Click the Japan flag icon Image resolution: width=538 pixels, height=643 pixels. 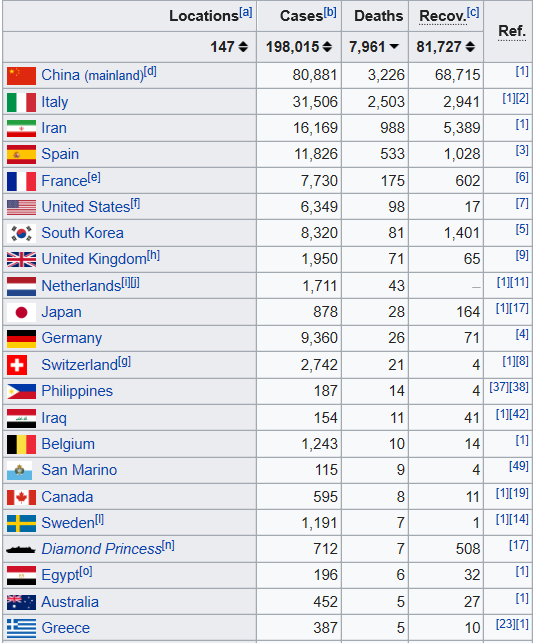tap(21, 312)
